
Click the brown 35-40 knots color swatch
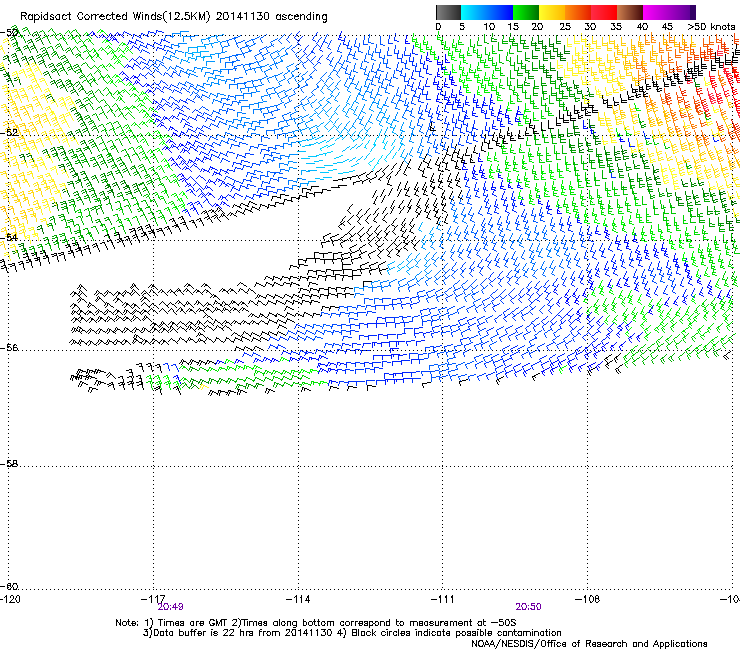click(630, 12)
